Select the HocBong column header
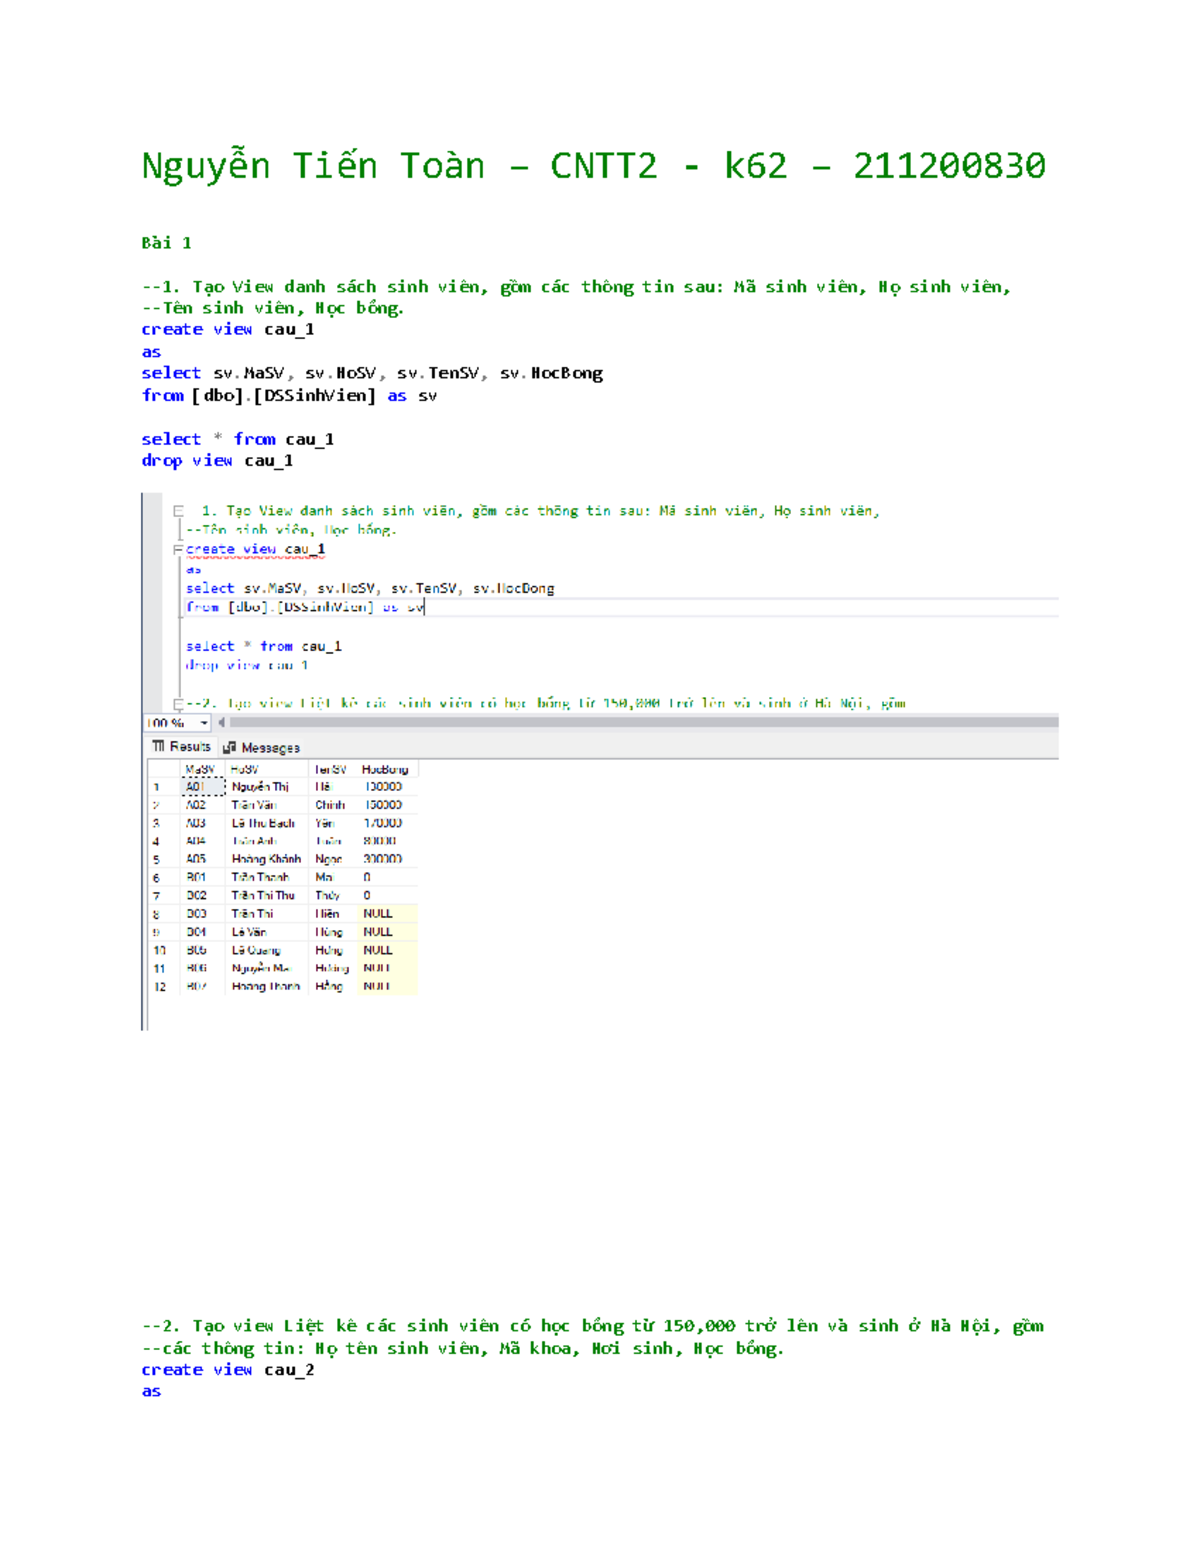 385,769
